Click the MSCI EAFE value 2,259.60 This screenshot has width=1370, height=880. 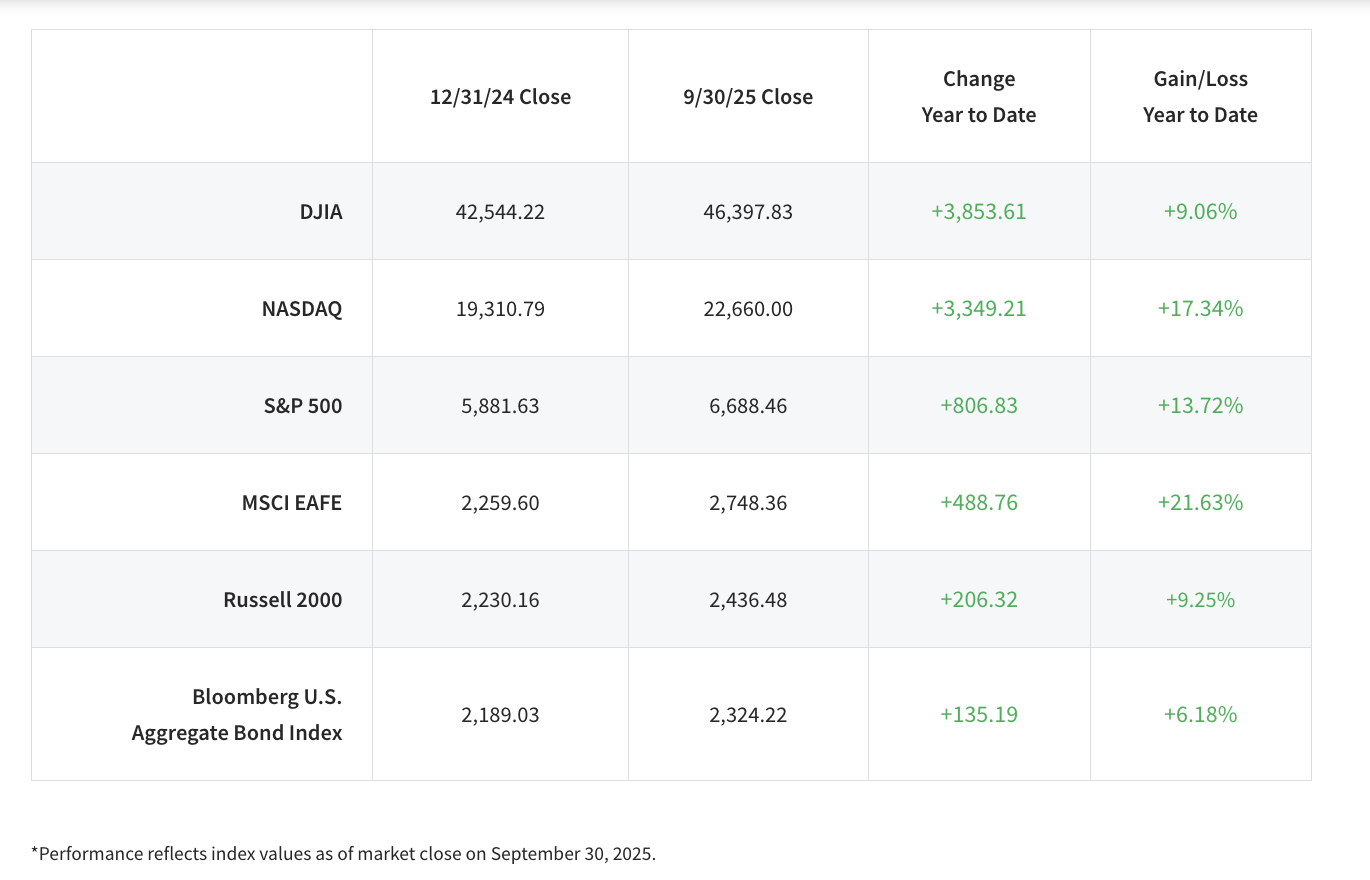[500, 503]
